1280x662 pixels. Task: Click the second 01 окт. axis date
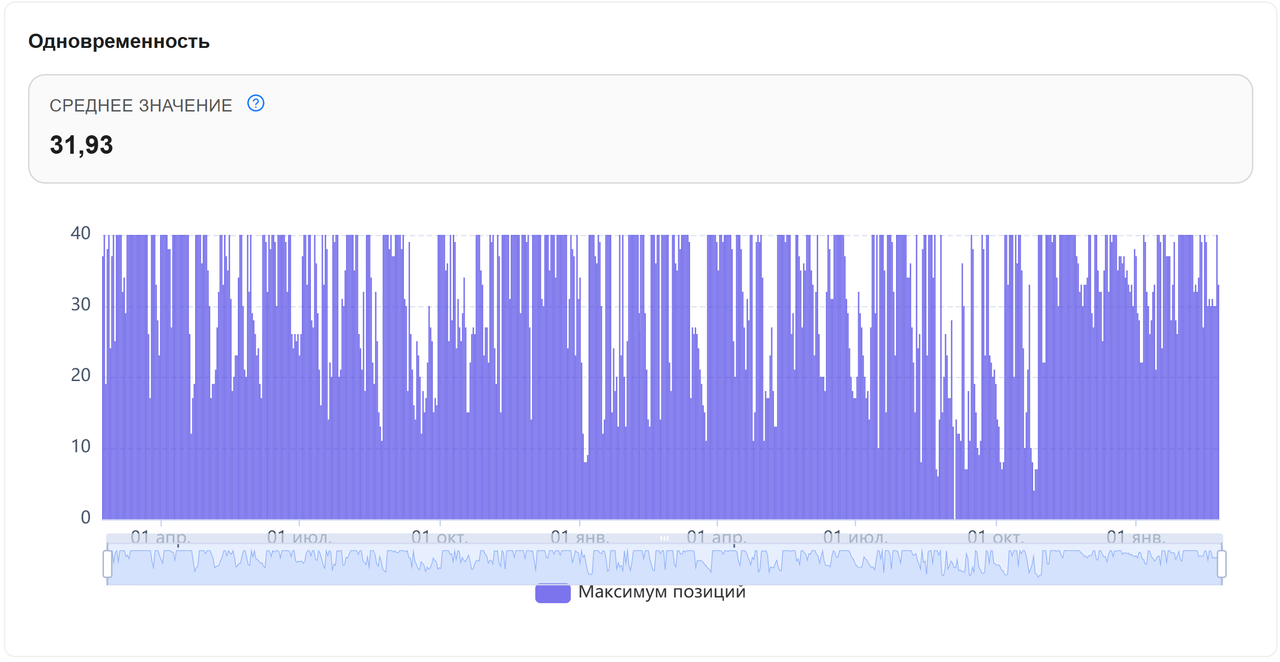point(996,537)
